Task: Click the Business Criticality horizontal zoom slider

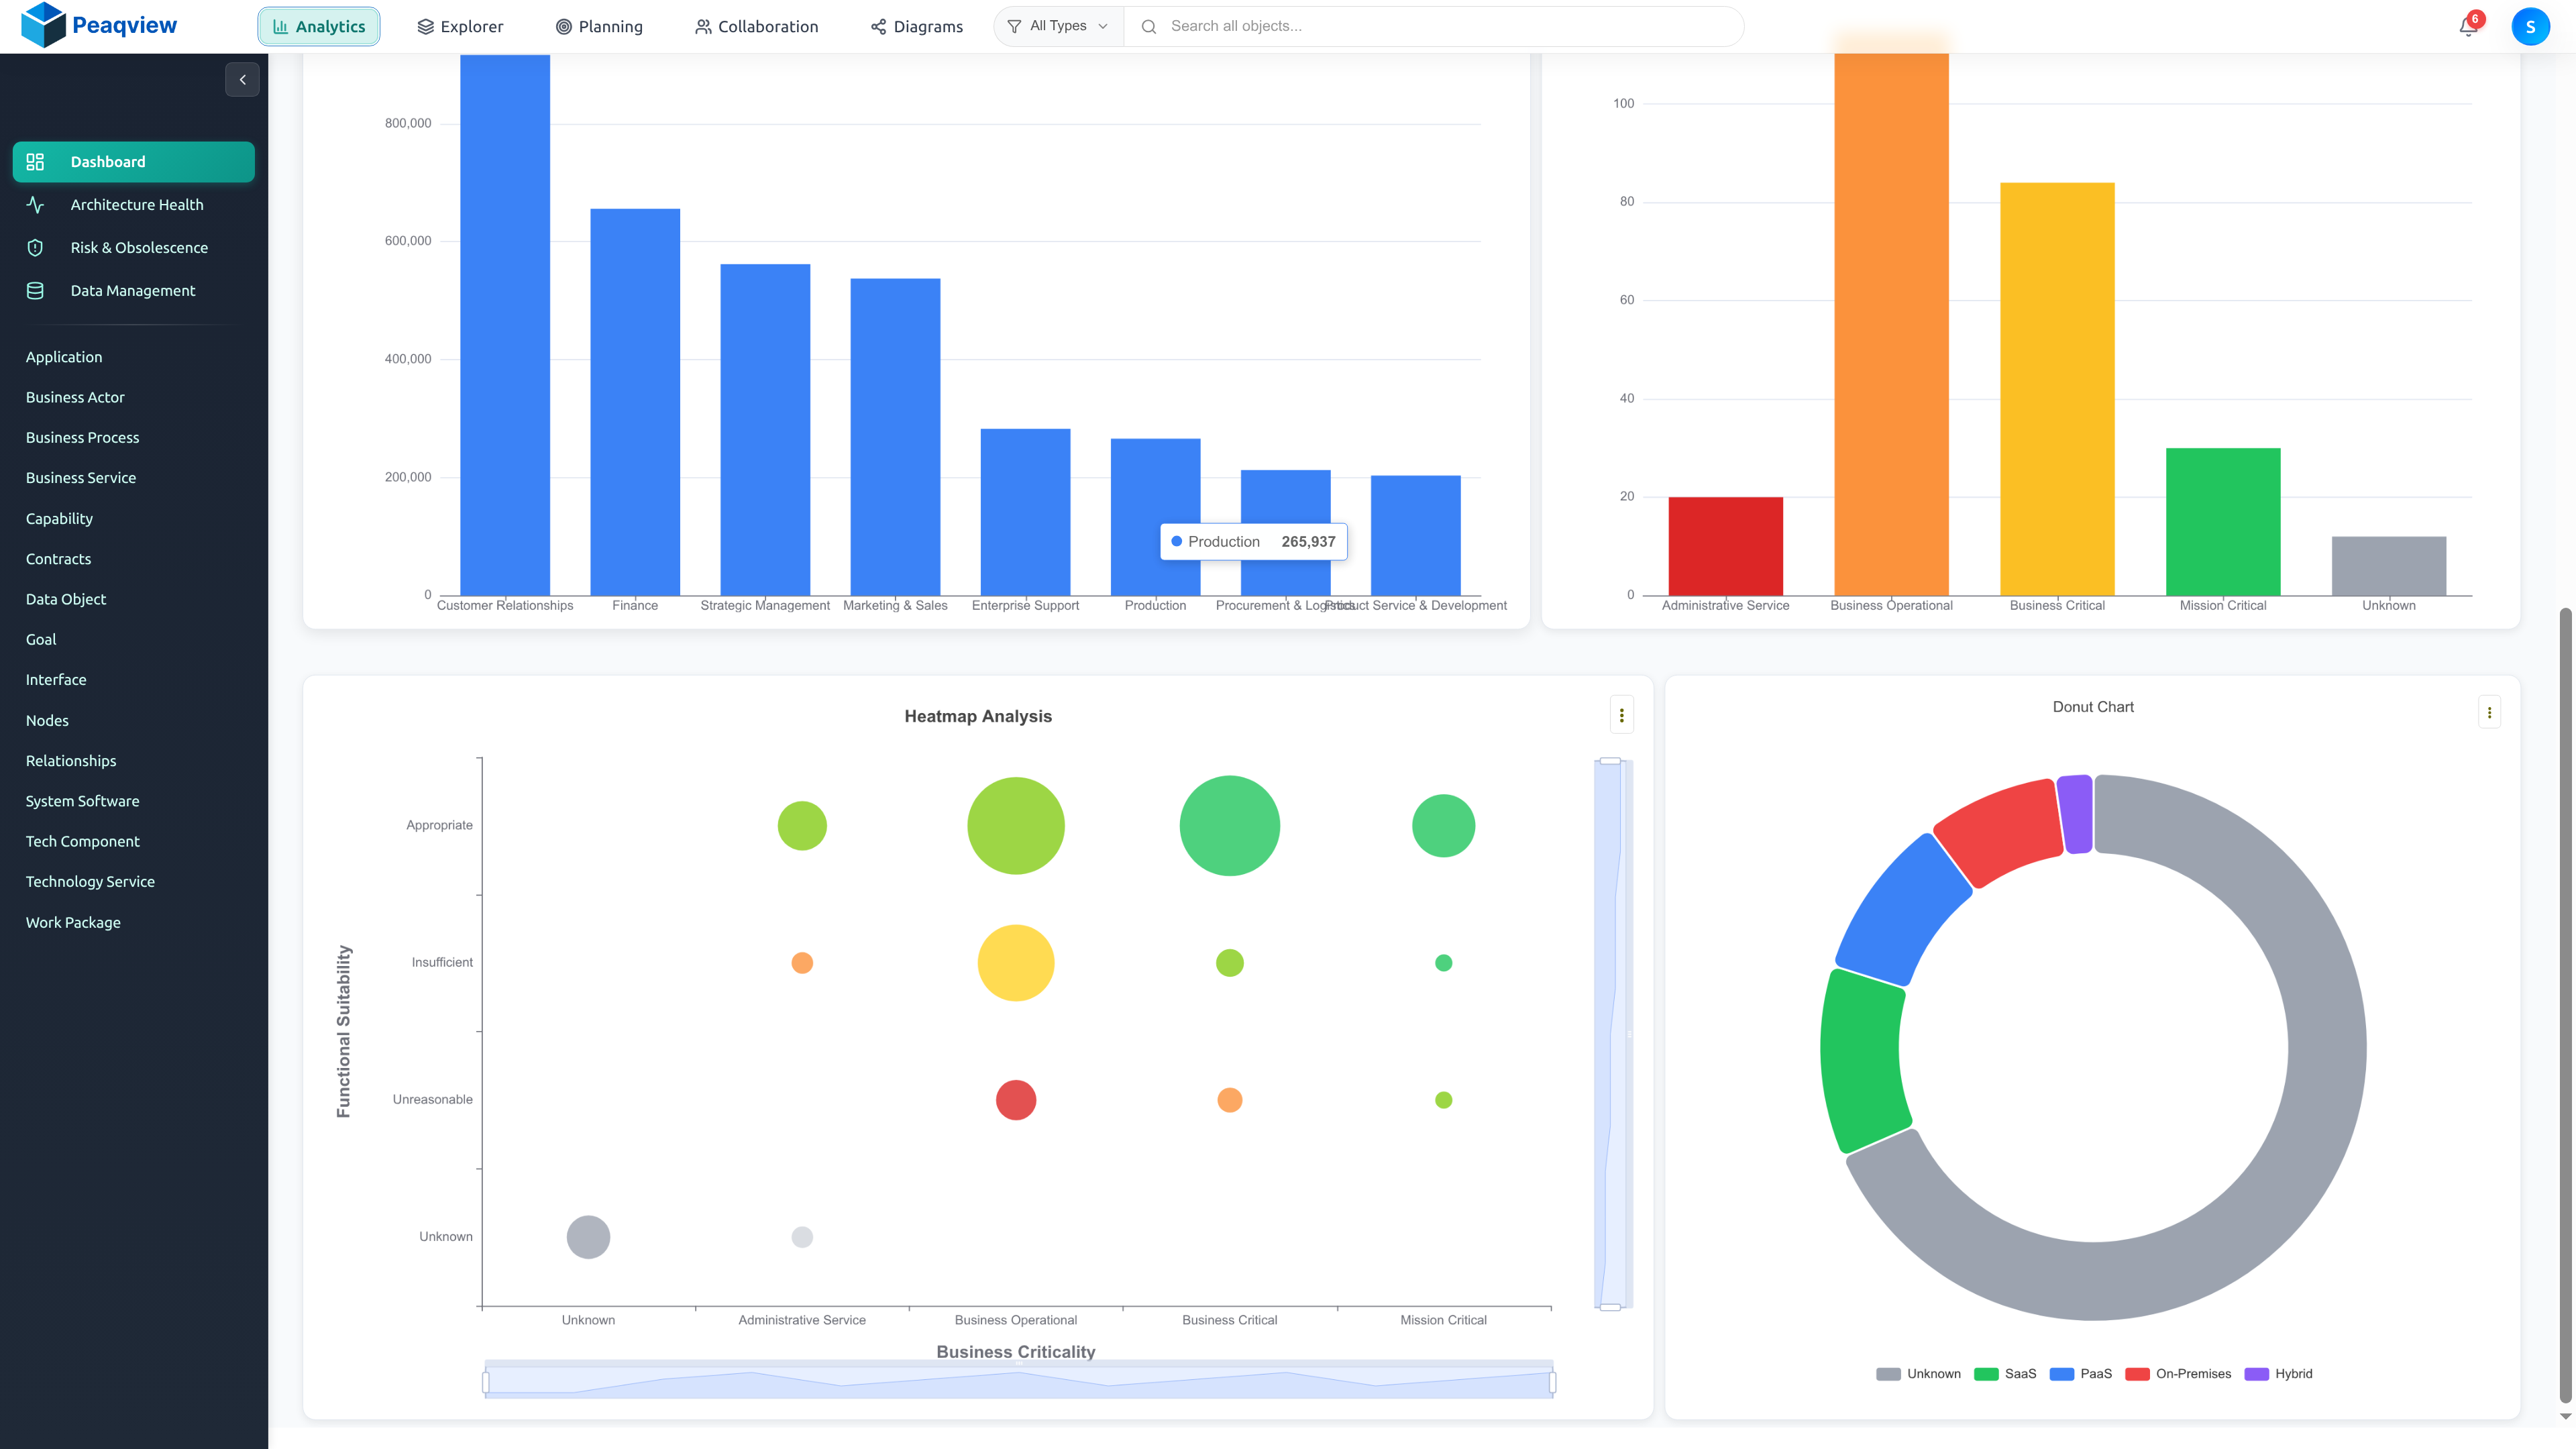Action: coord(1018,1382)
